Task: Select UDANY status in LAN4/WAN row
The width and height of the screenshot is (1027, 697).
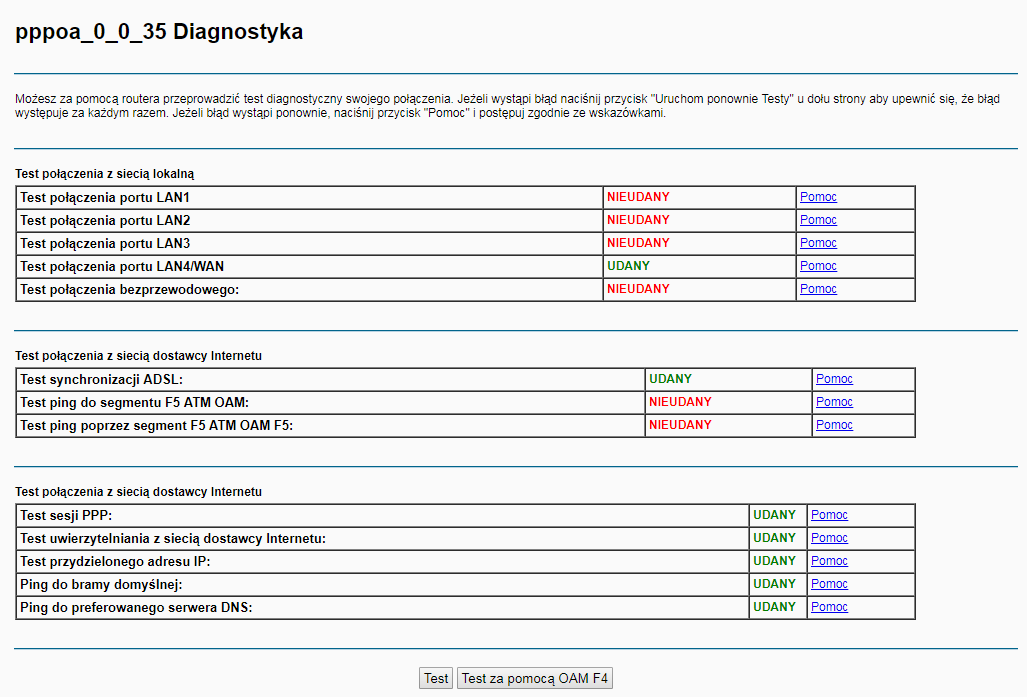Action: pos(628,266)
